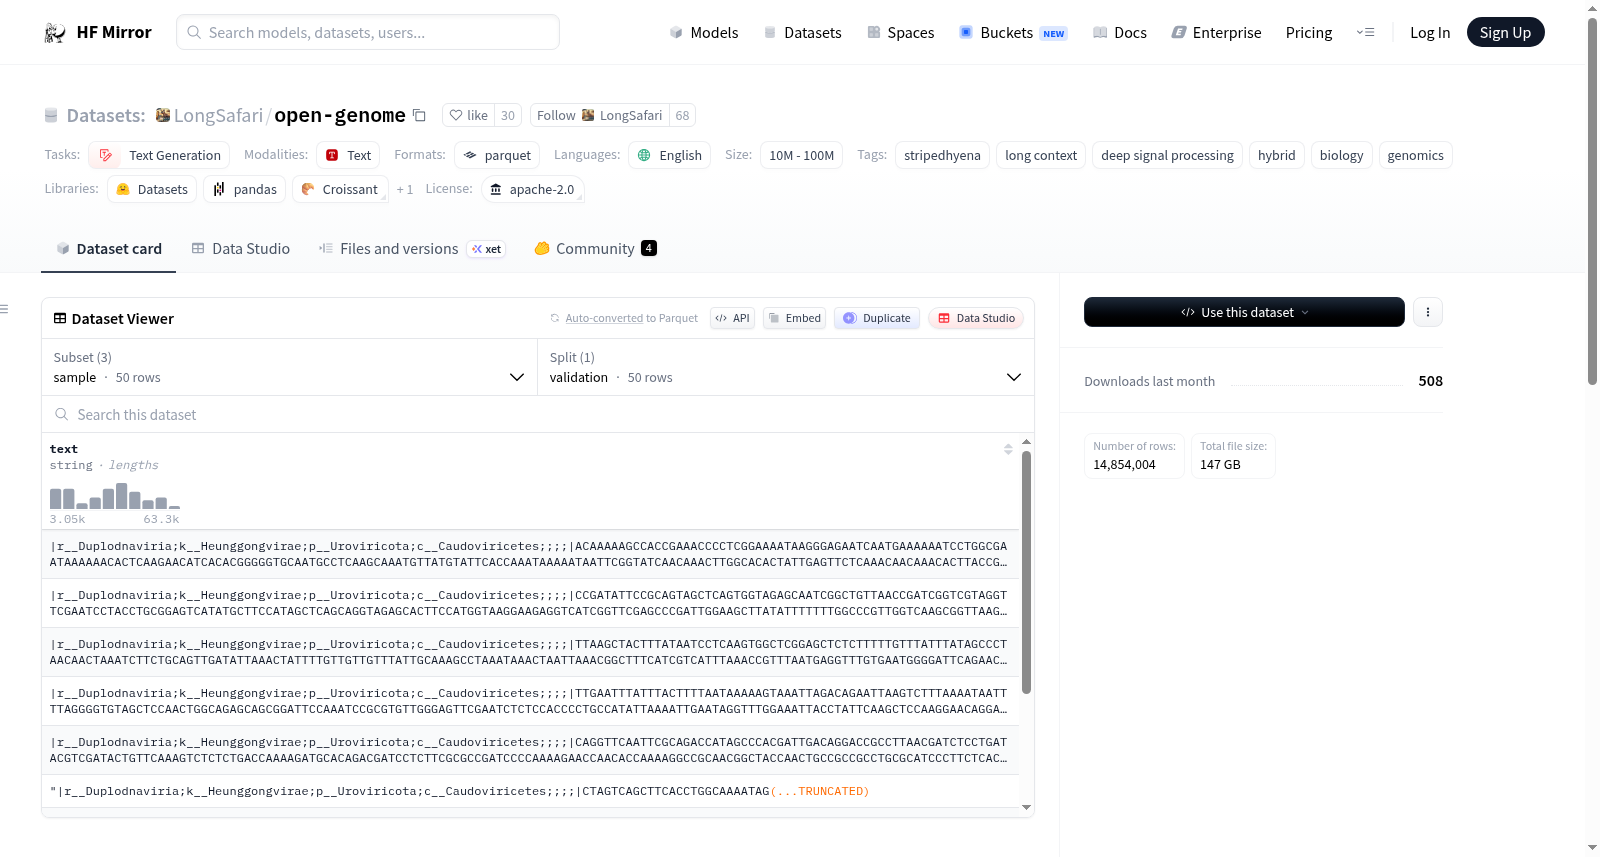Open the Dataset Viewer heading link

[113, 319]
